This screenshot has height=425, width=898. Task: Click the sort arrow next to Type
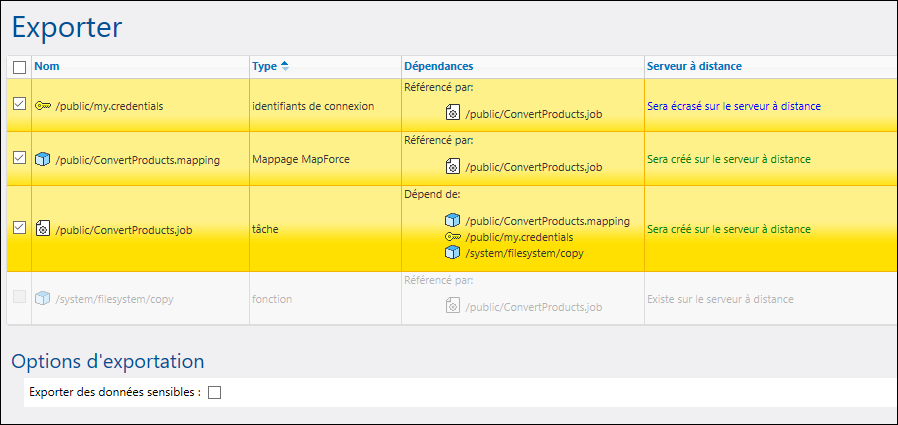click(285, 66)
